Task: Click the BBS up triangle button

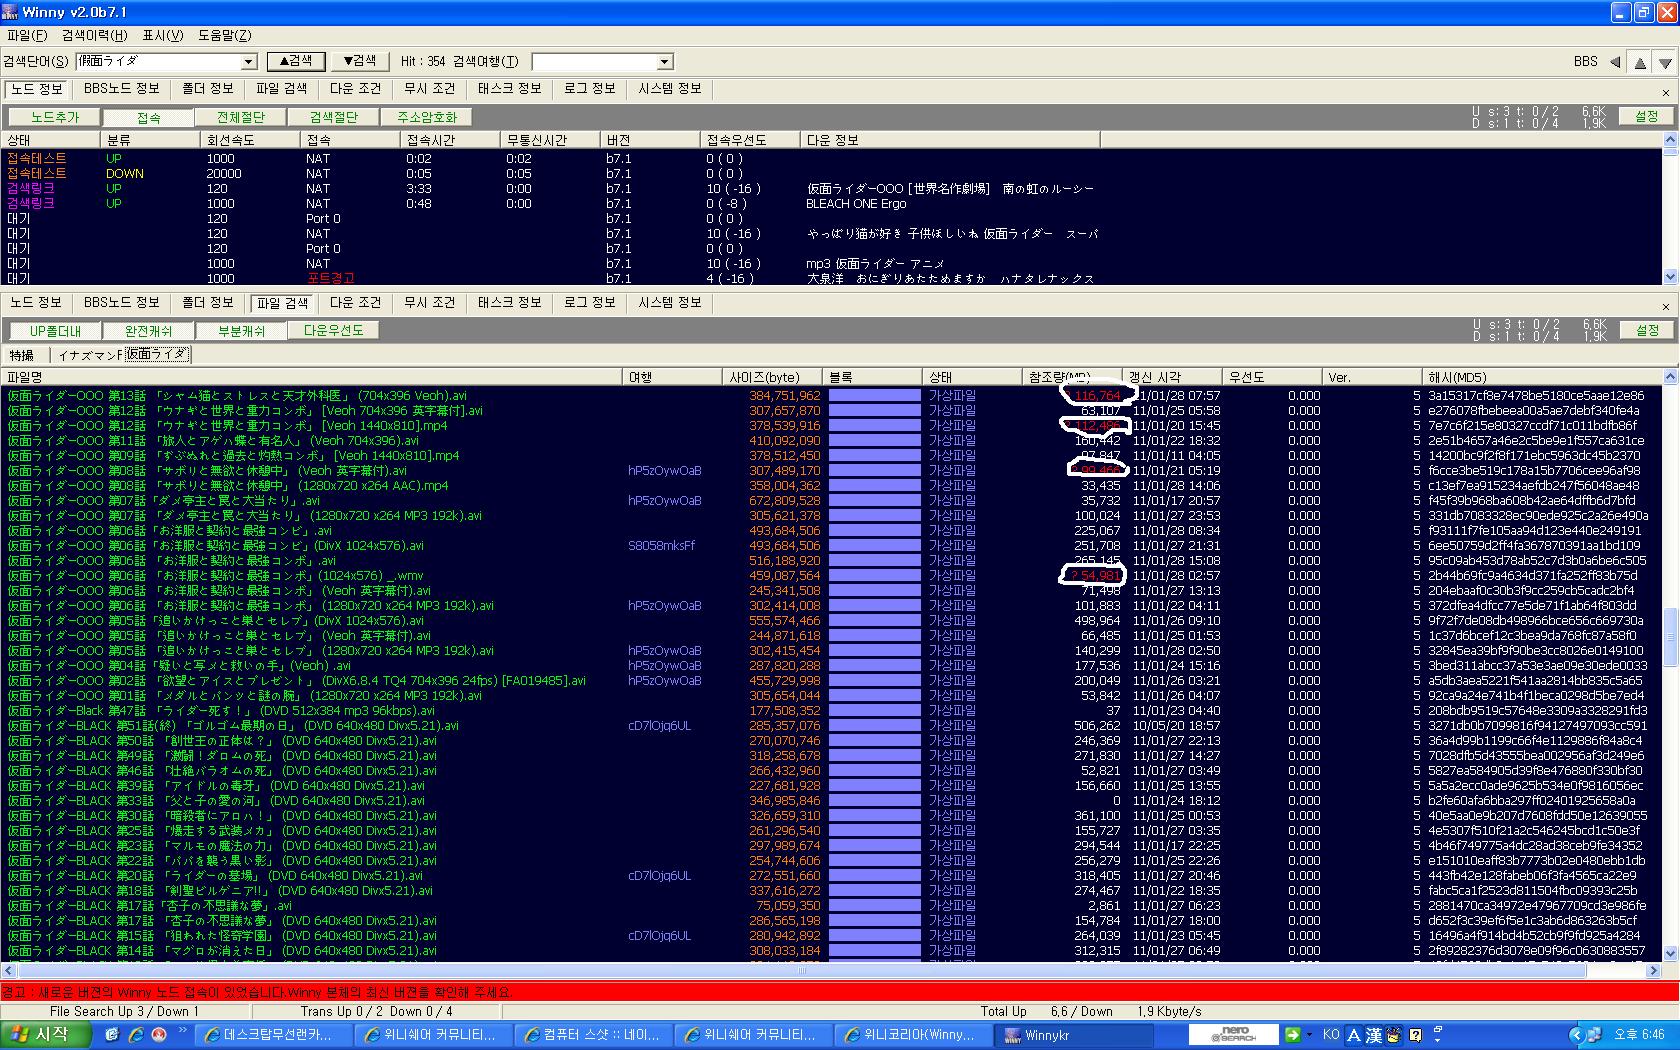Action: tap(1640, 62)
